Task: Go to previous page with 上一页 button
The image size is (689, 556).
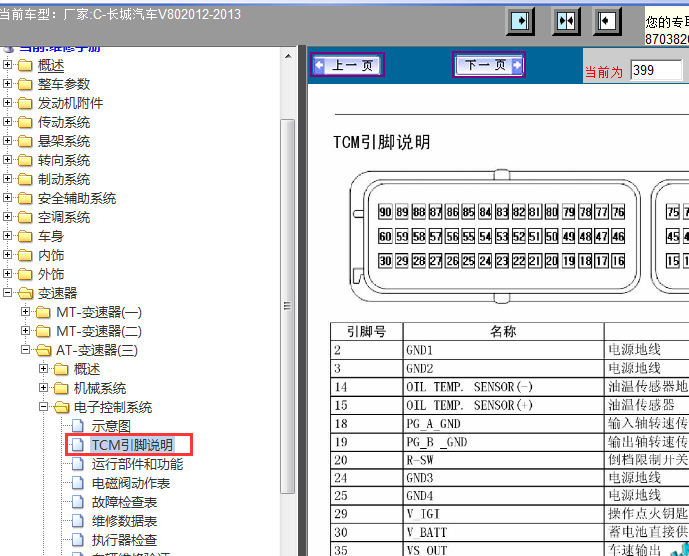Action: [348, 65]
